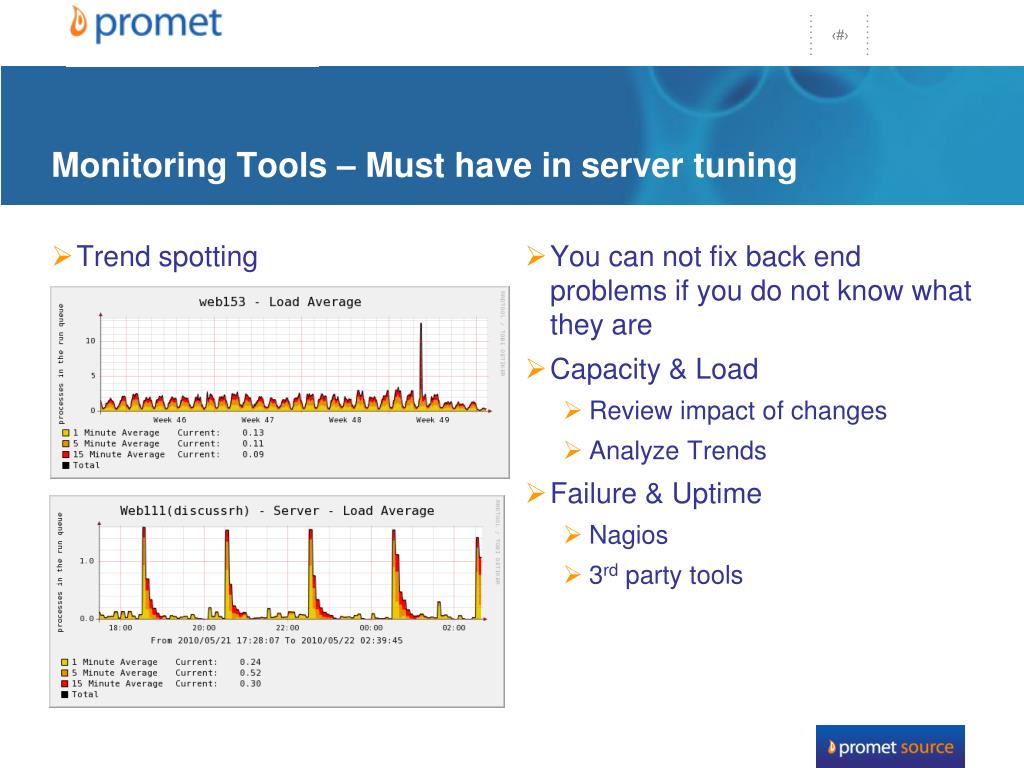Click the Week 48 axis label
The image size is (1024, 768).
(345, 420)
